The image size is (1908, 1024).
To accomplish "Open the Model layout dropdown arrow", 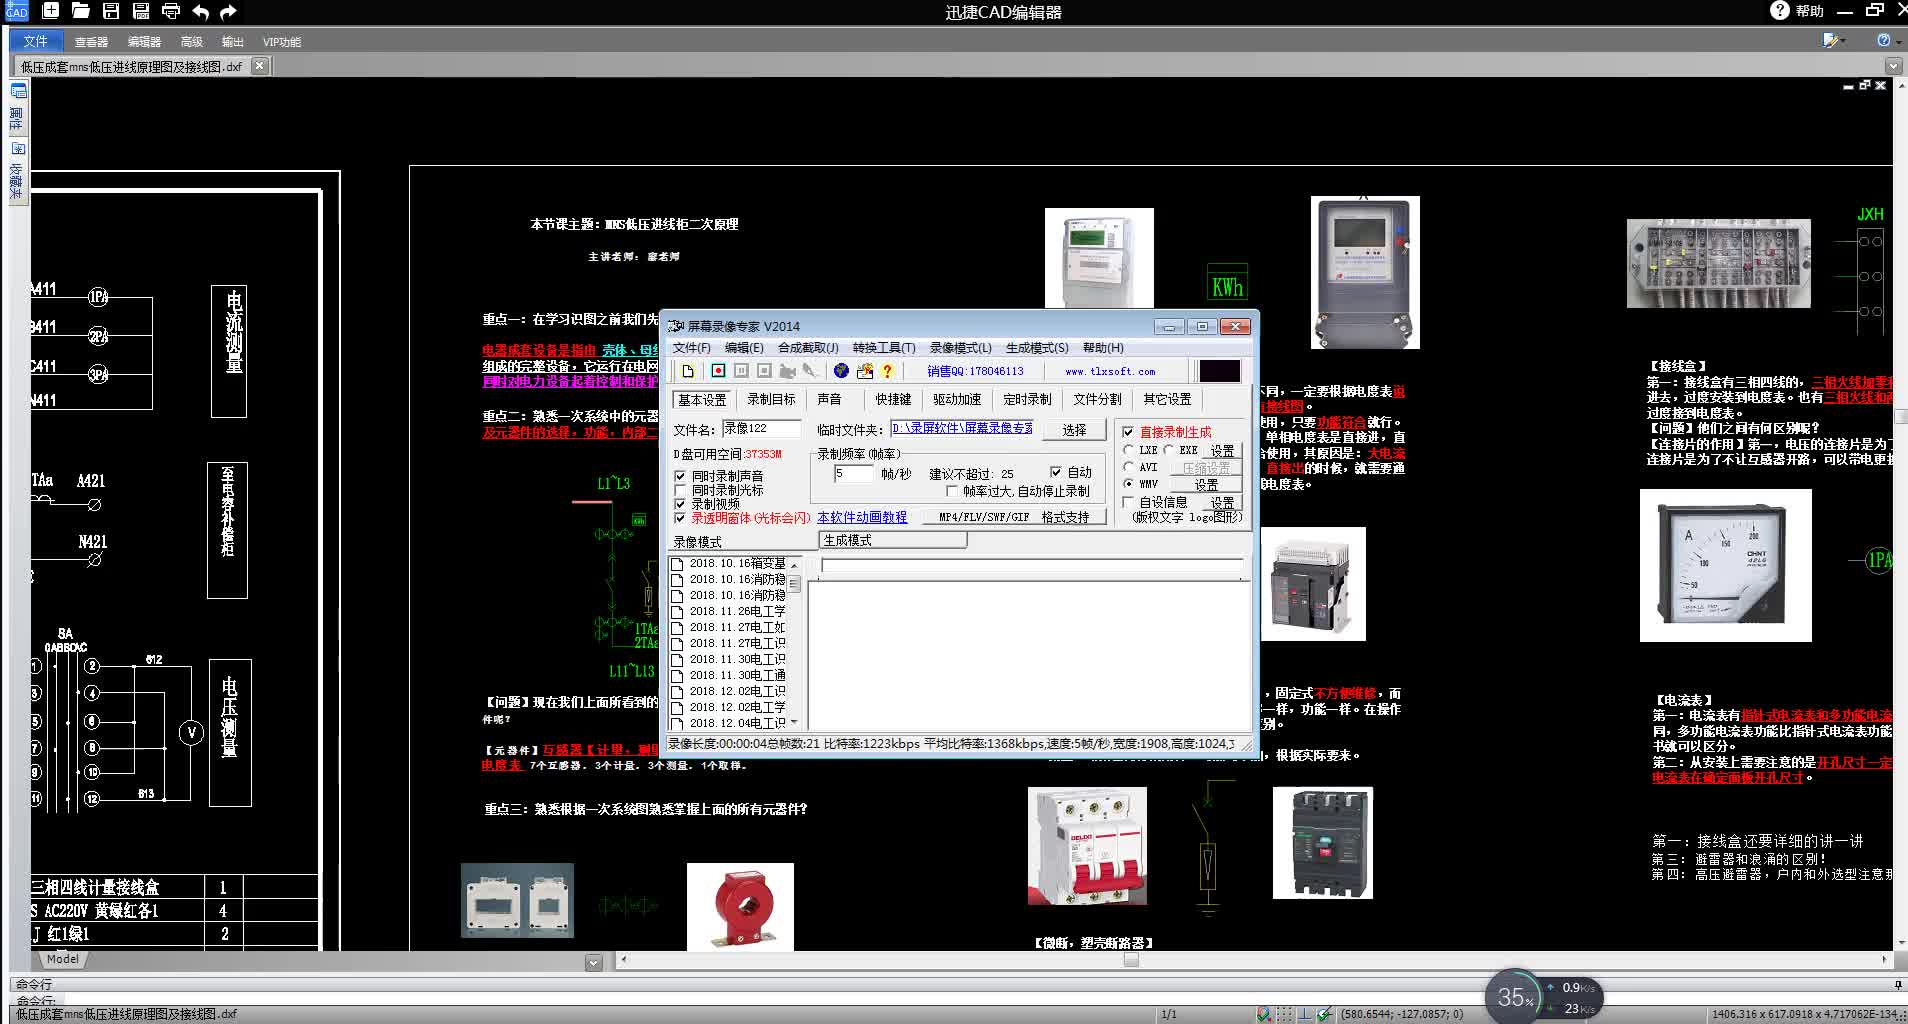I will click(x=593, y=963).
